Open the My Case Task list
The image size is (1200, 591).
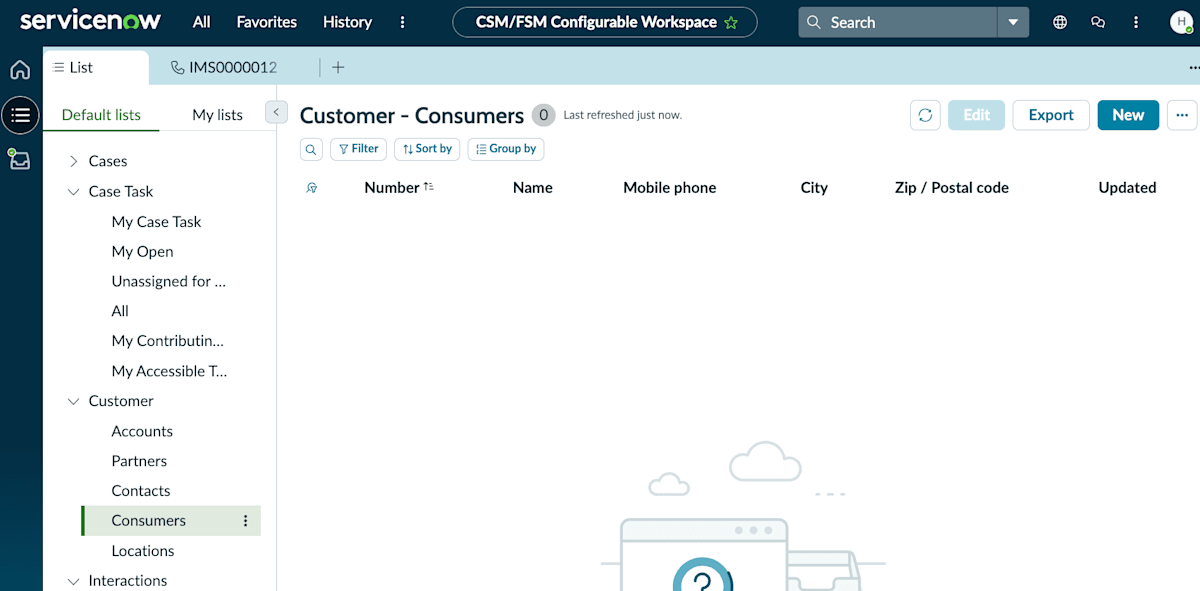click(156, 222)
